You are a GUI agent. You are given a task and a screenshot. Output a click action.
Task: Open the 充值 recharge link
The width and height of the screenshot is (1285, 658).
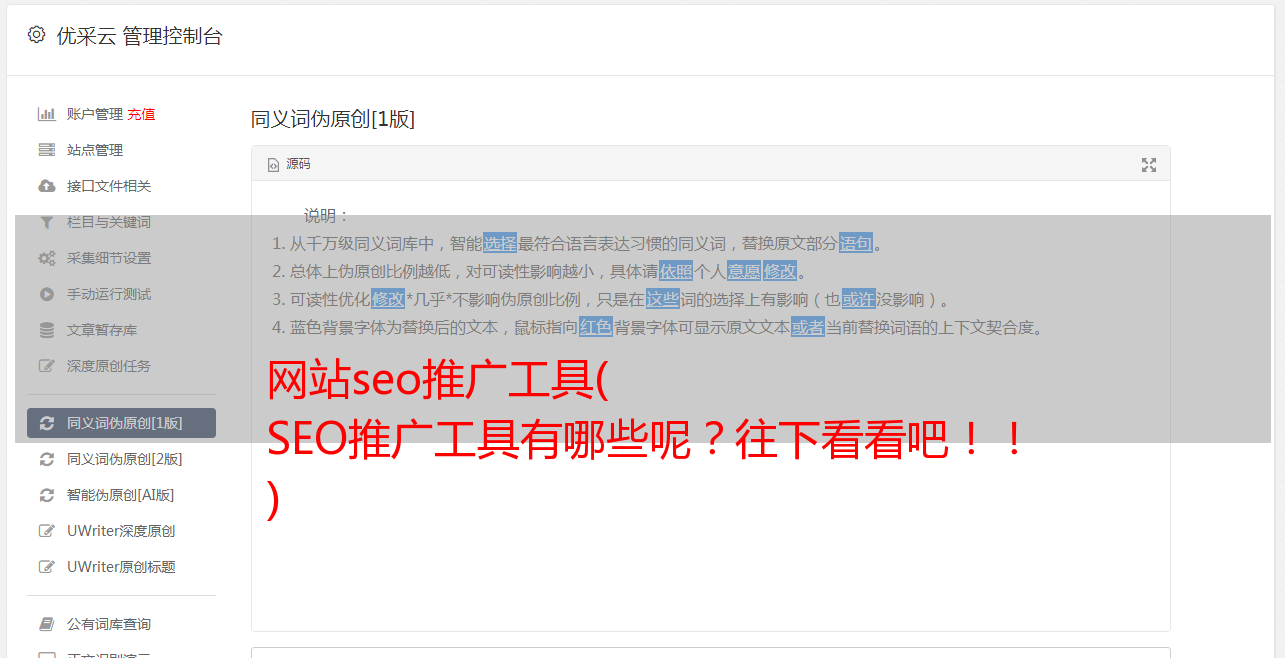click(x=141, y=114)
